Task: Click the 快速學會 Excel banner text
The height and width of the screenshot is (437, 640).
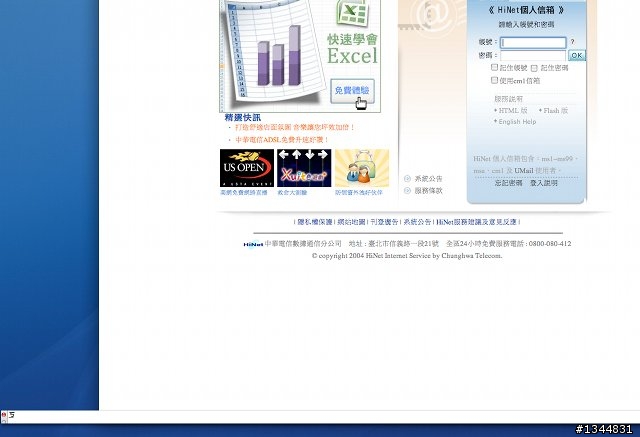Action: click(x=353, y=49)
